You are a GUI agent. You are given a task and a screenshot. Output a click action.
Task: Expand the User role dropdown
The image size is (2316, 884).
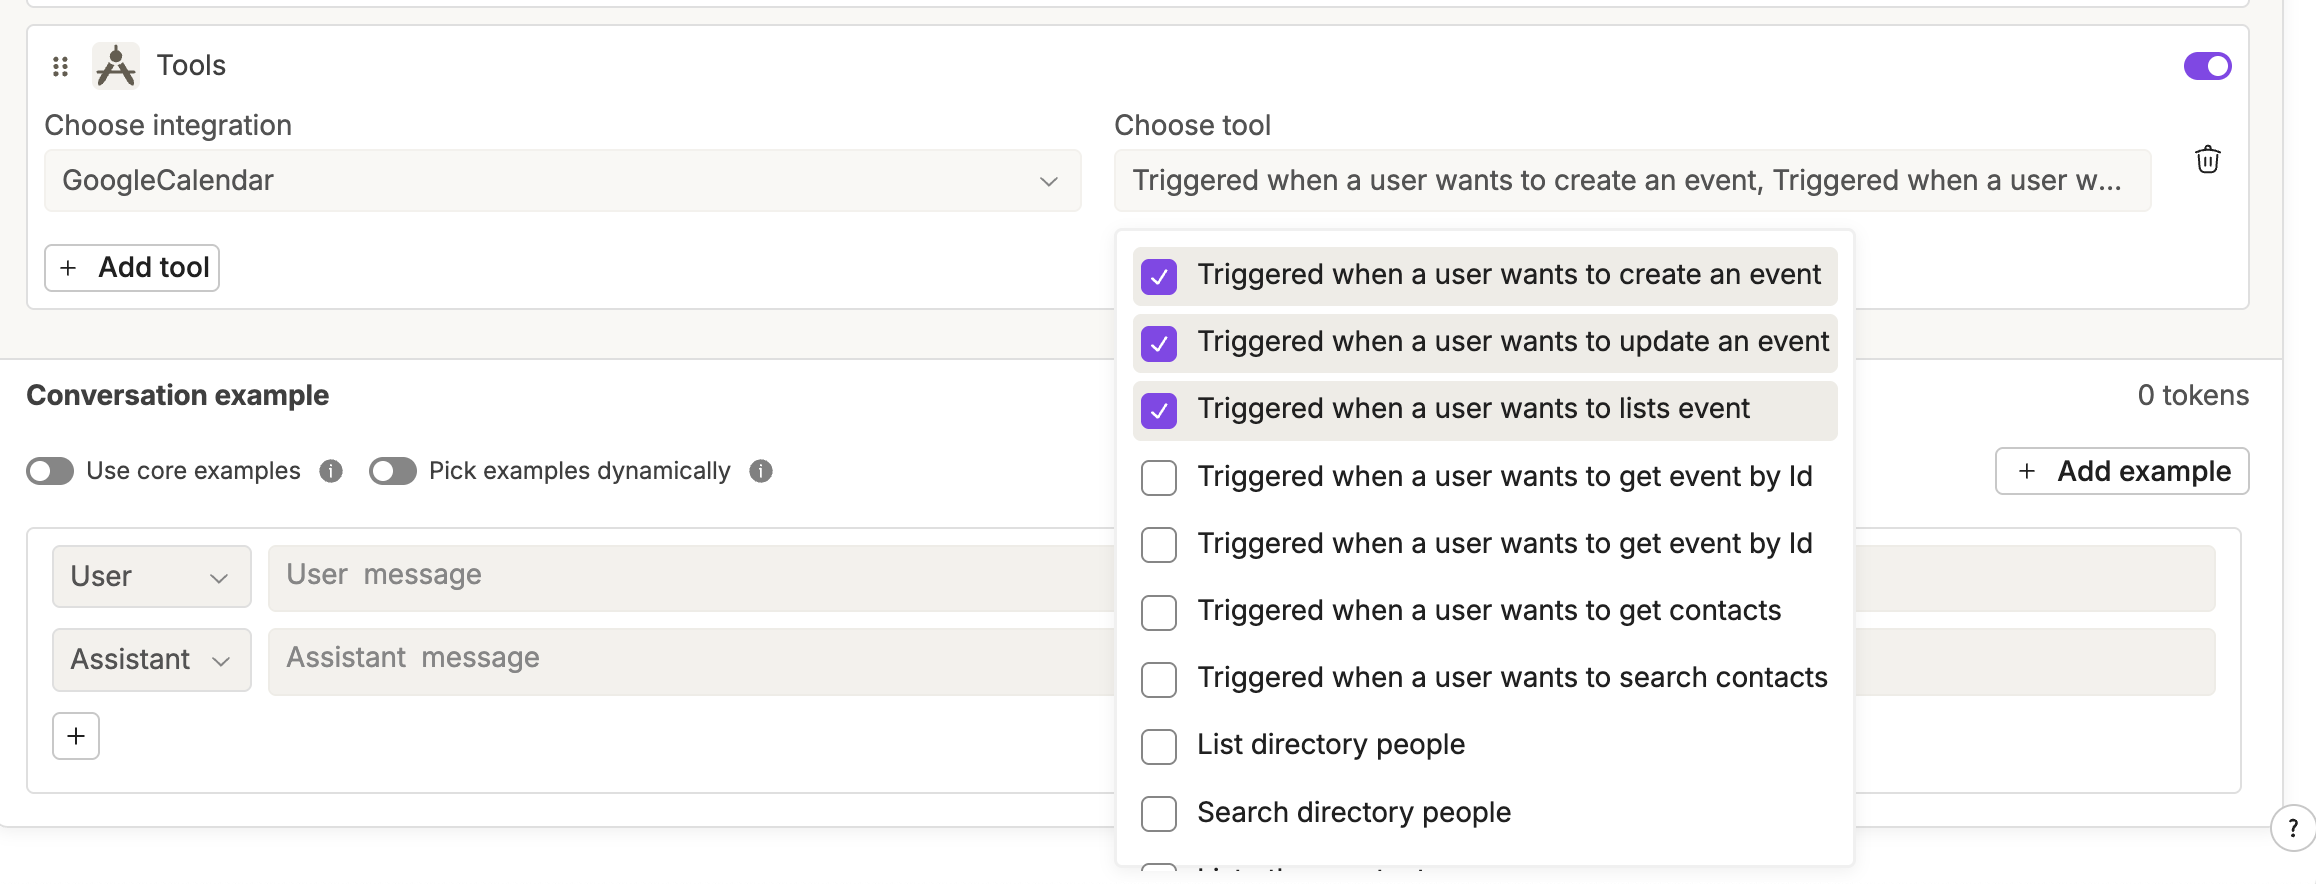point(151,576)
